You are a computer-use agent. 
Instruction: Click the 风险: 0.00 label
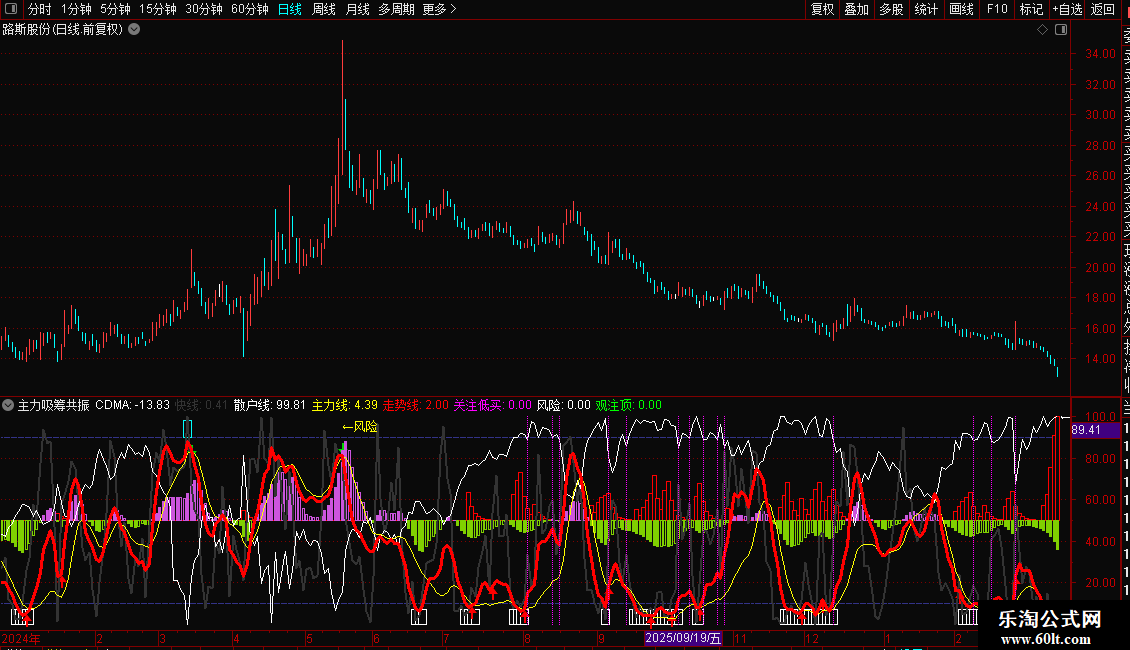click(564, 405)
